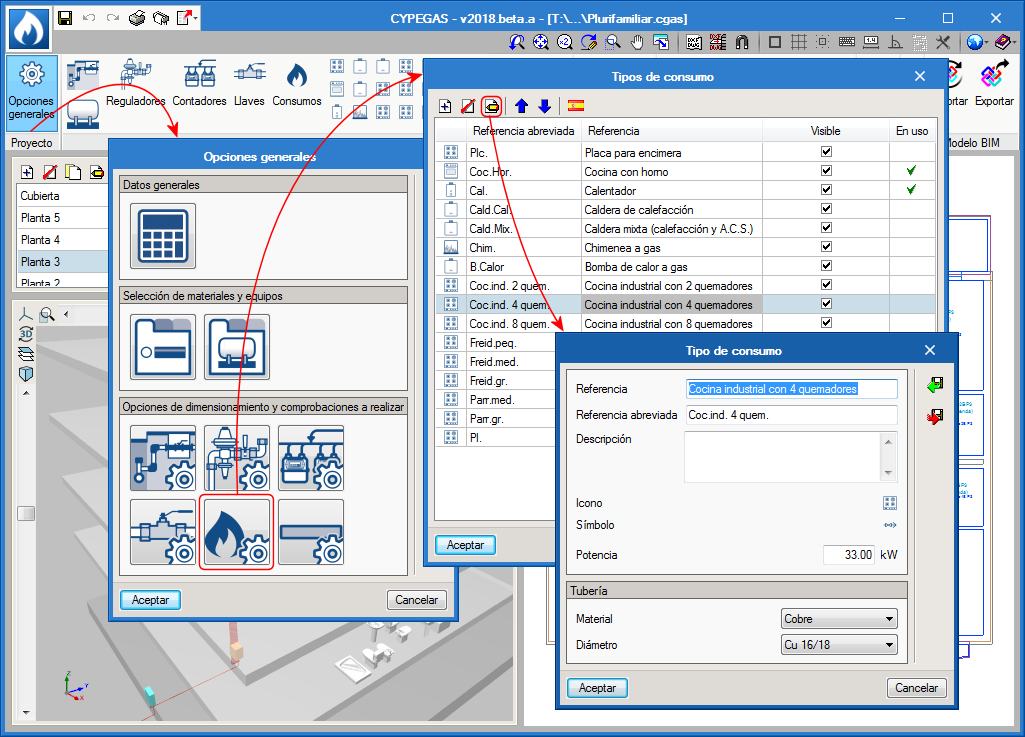Viewport: 1025px width, 737px height.
Task: Select the Freid.peq. consumption row
Action: [x=496, y=343]
